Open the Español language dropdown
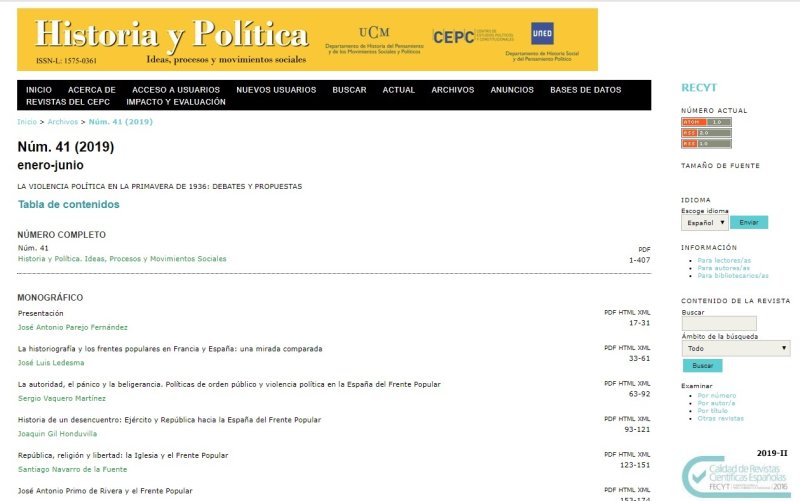This screenshot has width=800, height=501. 704,222
